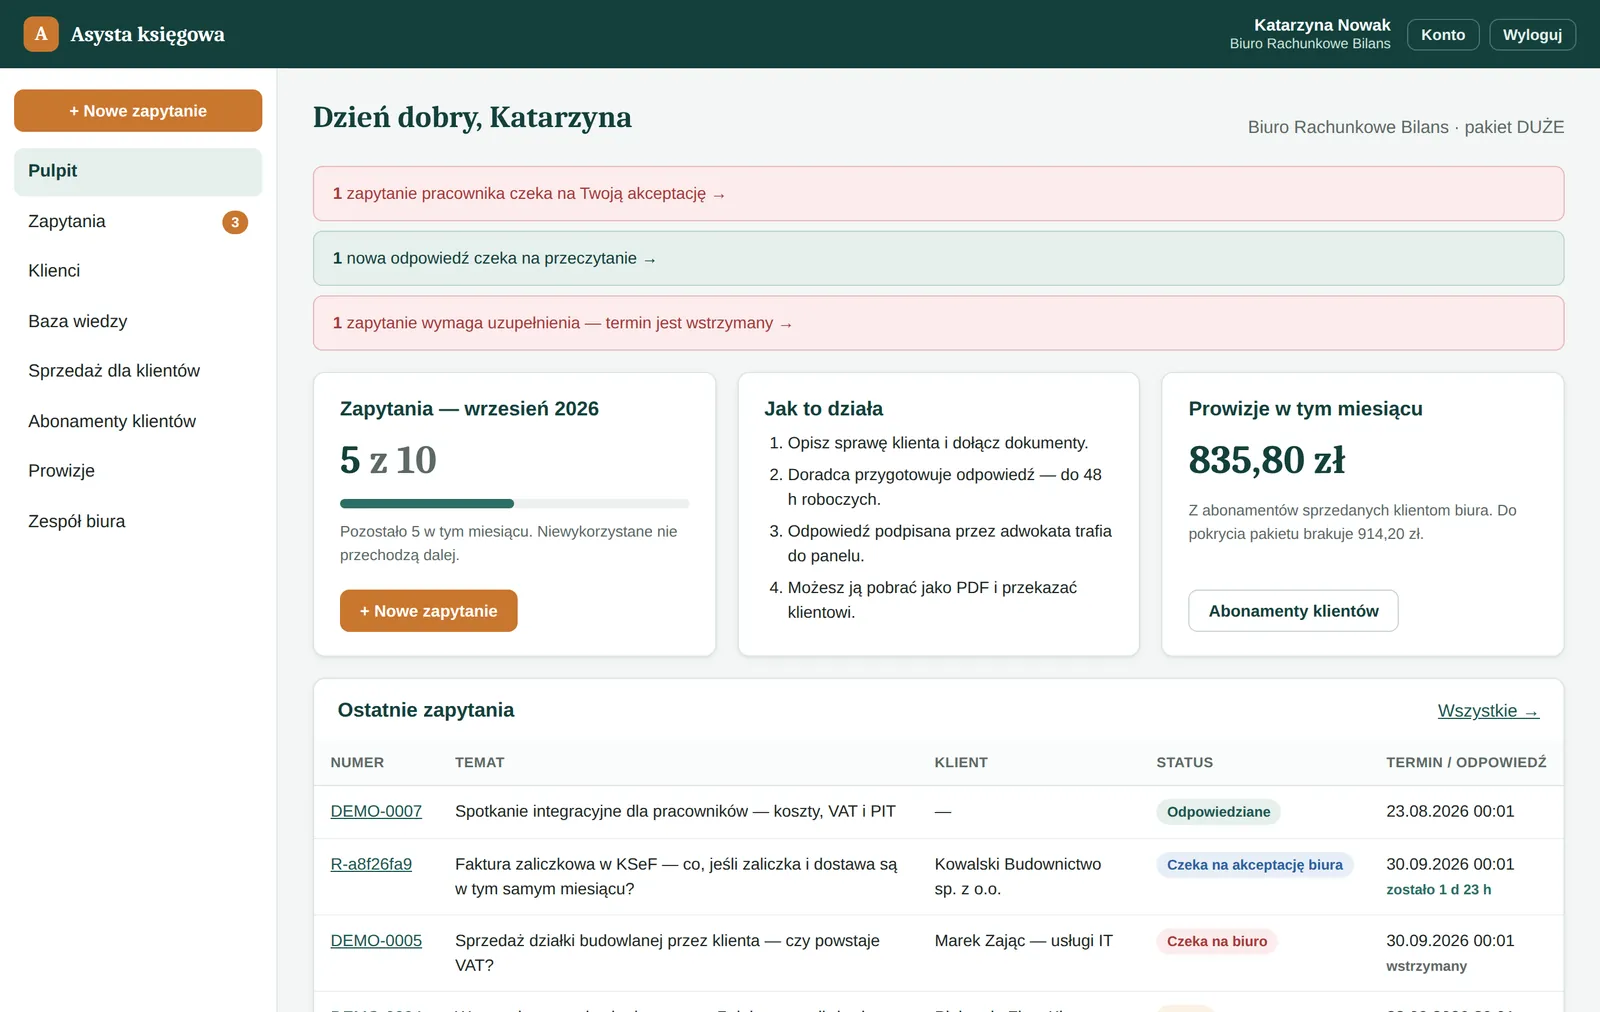This screenshot has height=1012, width=1600.
Task: Click the monthly queries progress bar
Action: 514,504
